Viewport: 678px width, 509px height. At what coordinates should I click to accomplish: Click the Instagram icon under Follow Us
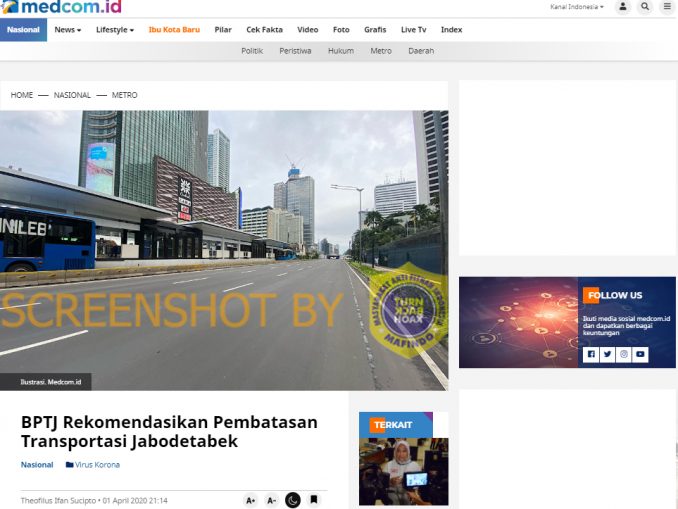point(624,354)
